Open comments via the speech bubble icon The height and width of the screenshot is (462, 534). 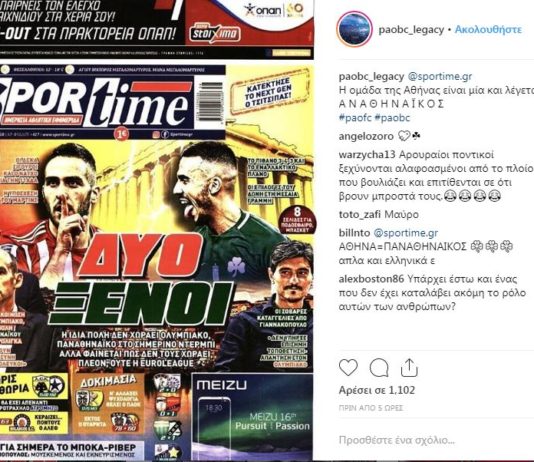[x=379, y=368]
